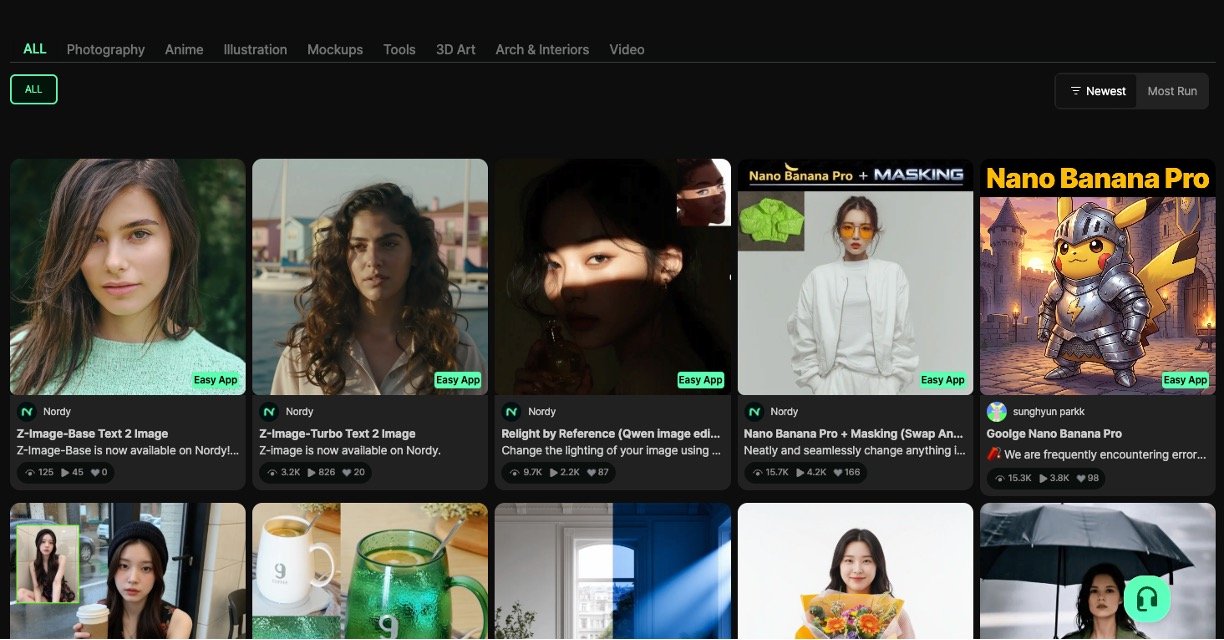Select the green outlined ALL filter chip
This screenshot has width=1224, height=640.
coord(34,89)
